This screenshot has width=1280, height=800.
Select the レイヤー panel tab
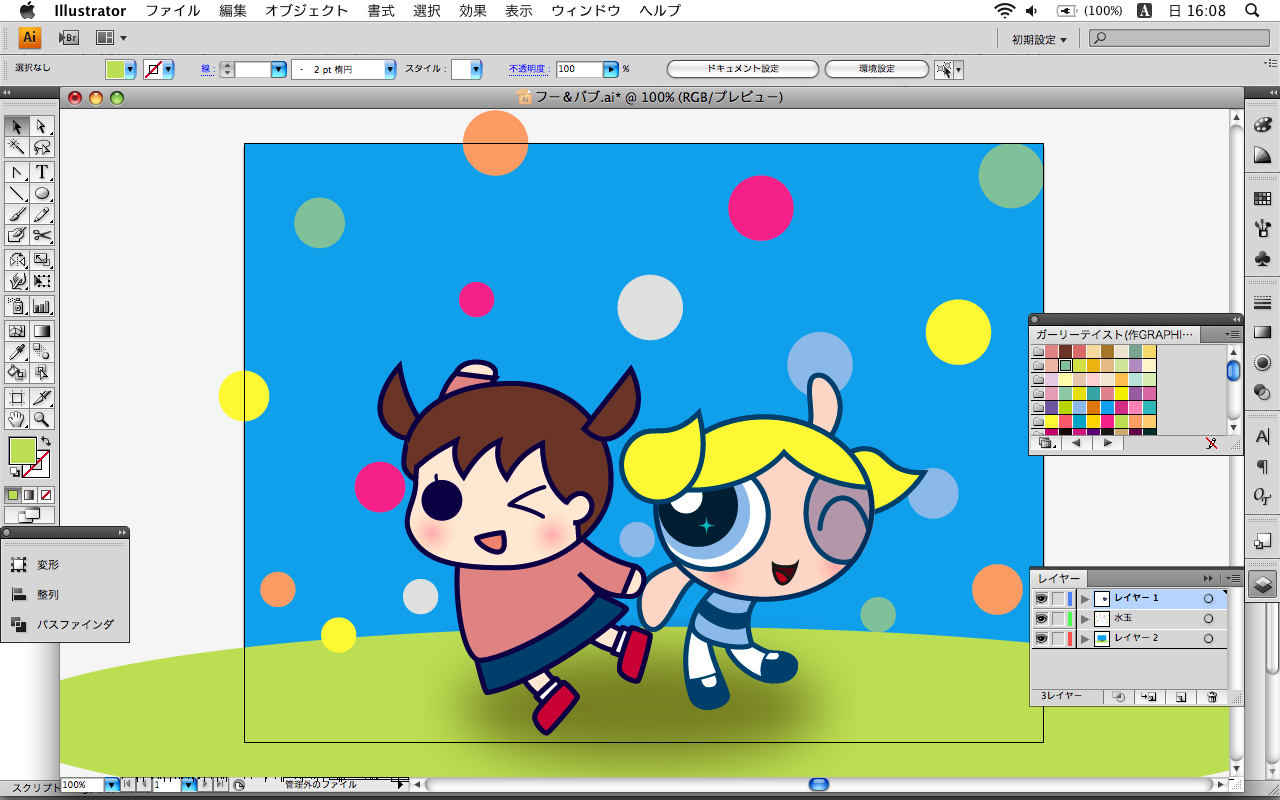1059,578
